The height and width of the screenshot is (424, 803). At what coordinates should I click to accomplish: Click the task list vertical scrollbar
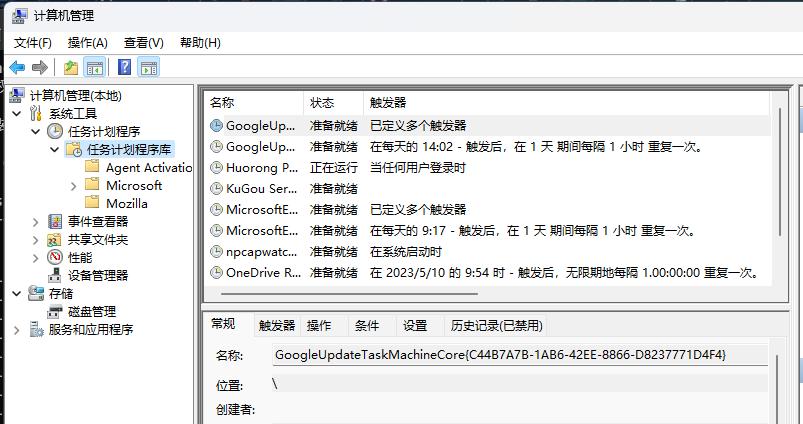[x=780, y=172]
